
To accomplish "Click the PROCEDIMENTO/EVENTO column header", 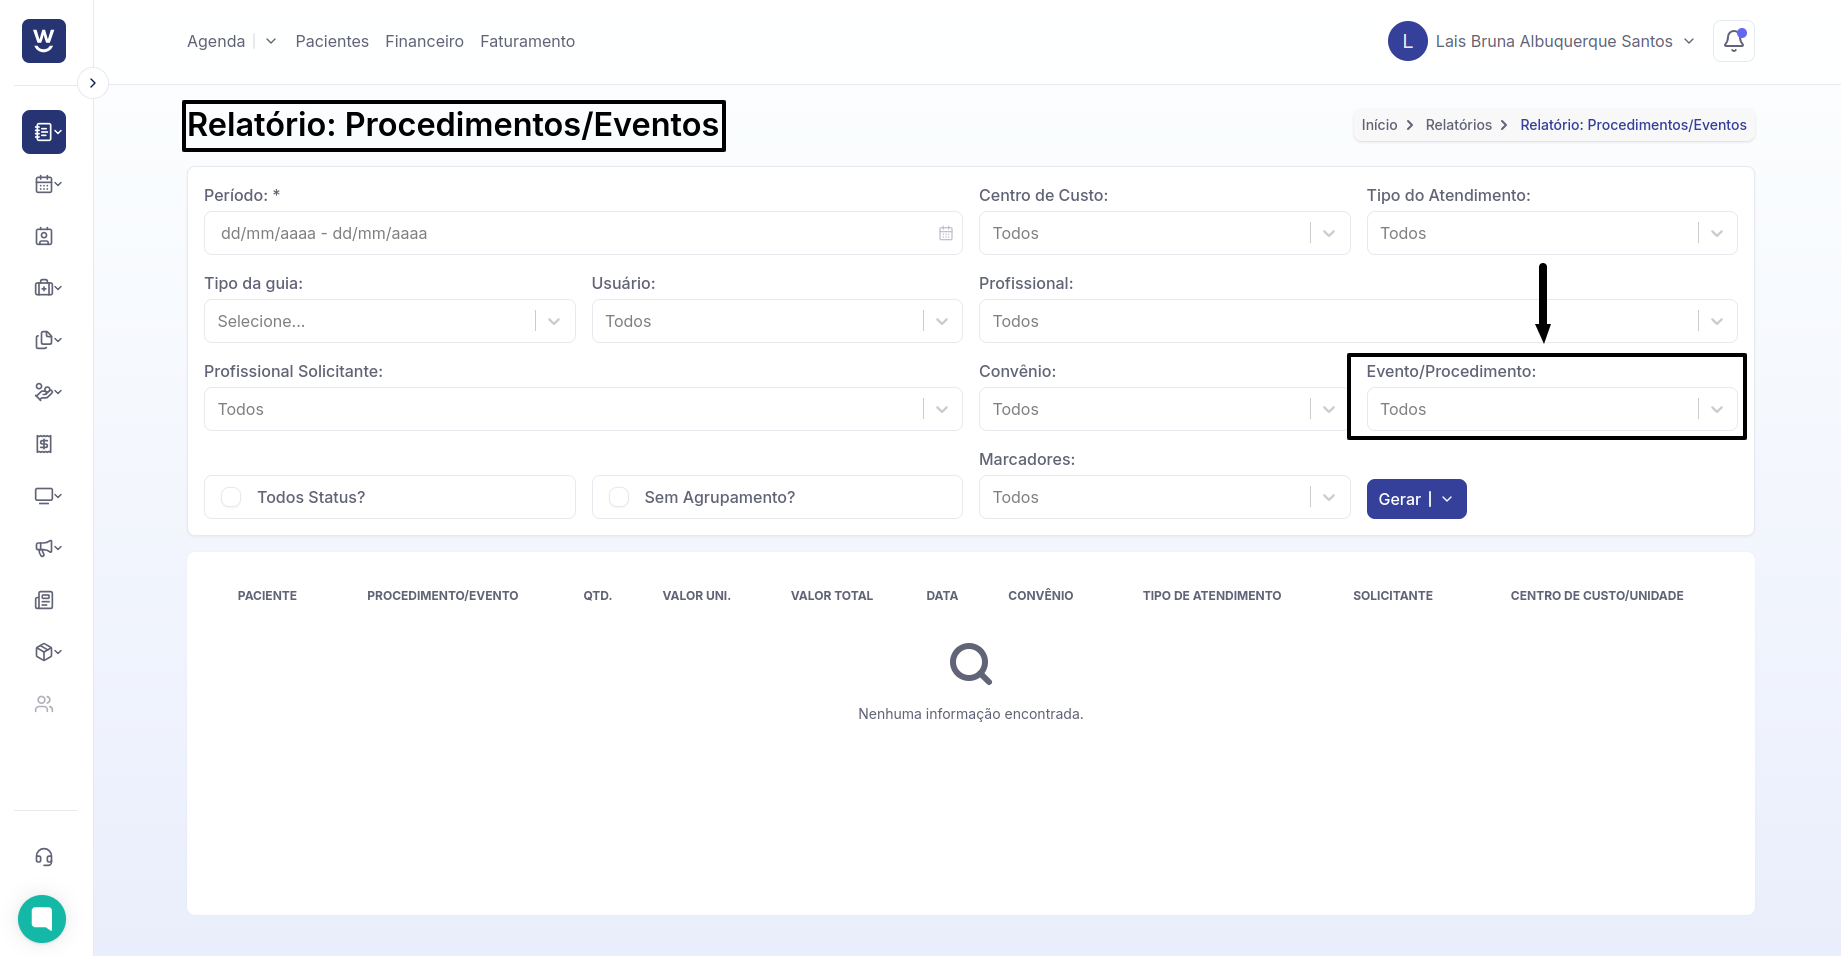I will (442, 596).
